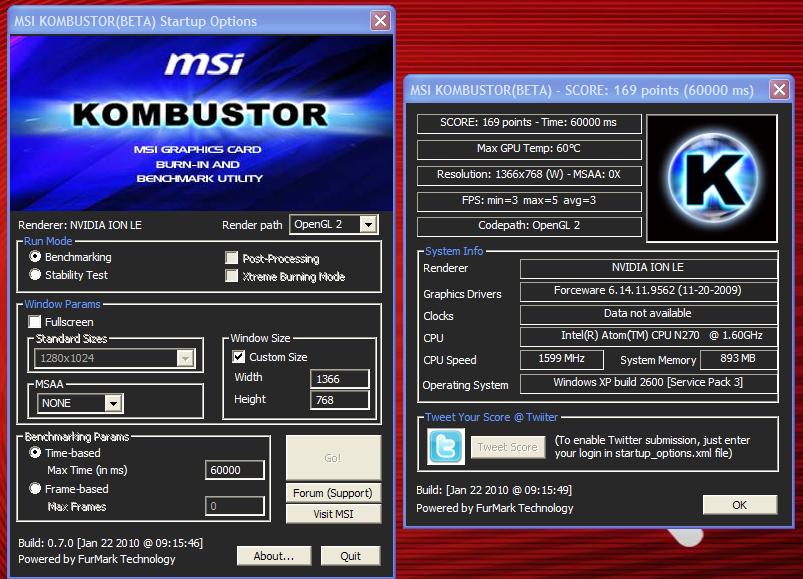Image resolution: width=803 pixels, height=579 pixels.
Task: Click 'Renderer: NVIDIA ION LE' label in Startup Options
Action: coord(80,225)
